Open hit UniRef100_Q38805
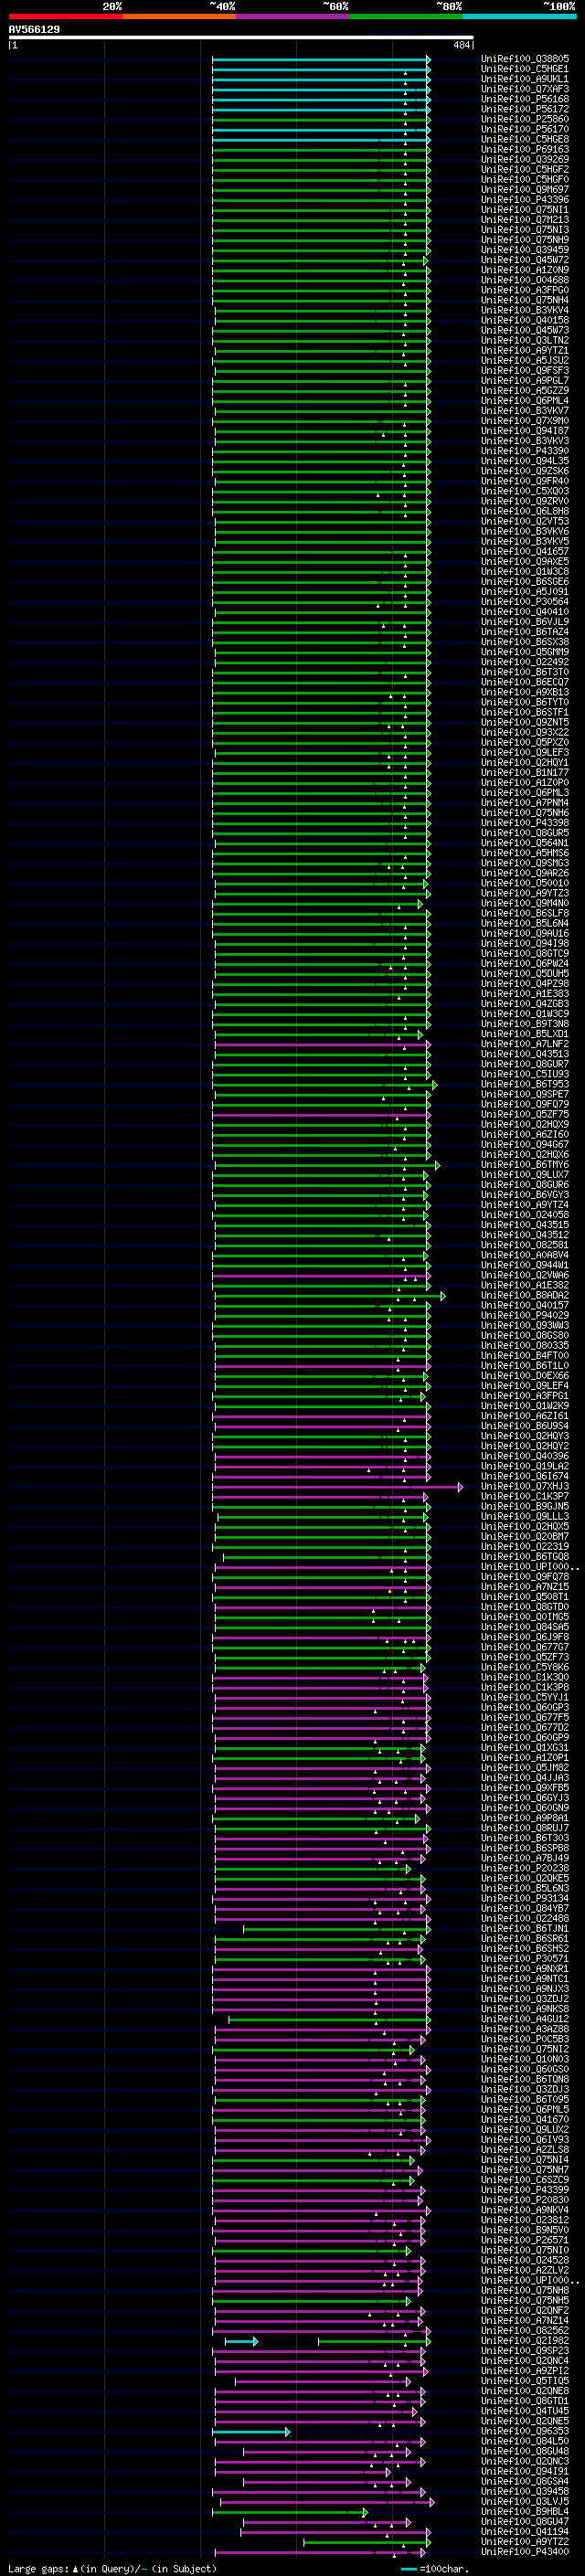Screen dimensions: 585x2576 525,59
